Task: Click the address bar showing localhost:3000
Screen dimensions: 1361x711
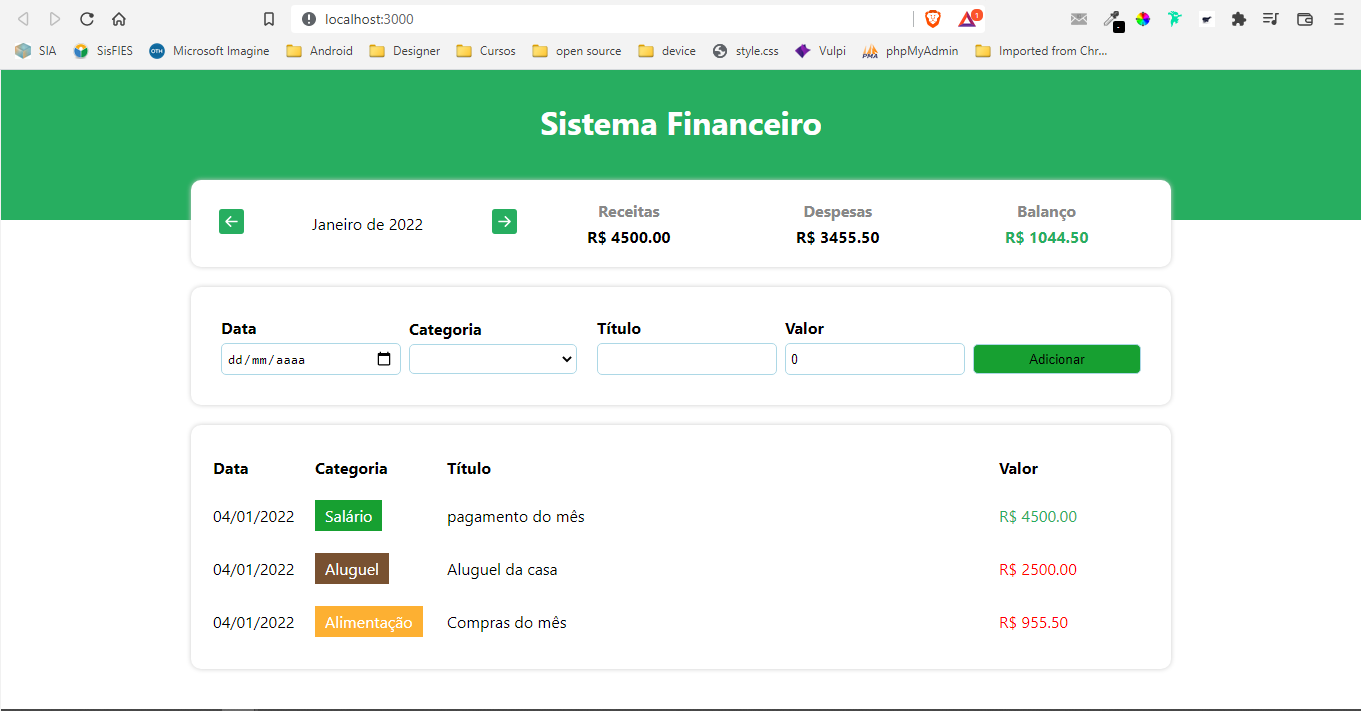Action: pyautogui.click(x=600, y=18)
